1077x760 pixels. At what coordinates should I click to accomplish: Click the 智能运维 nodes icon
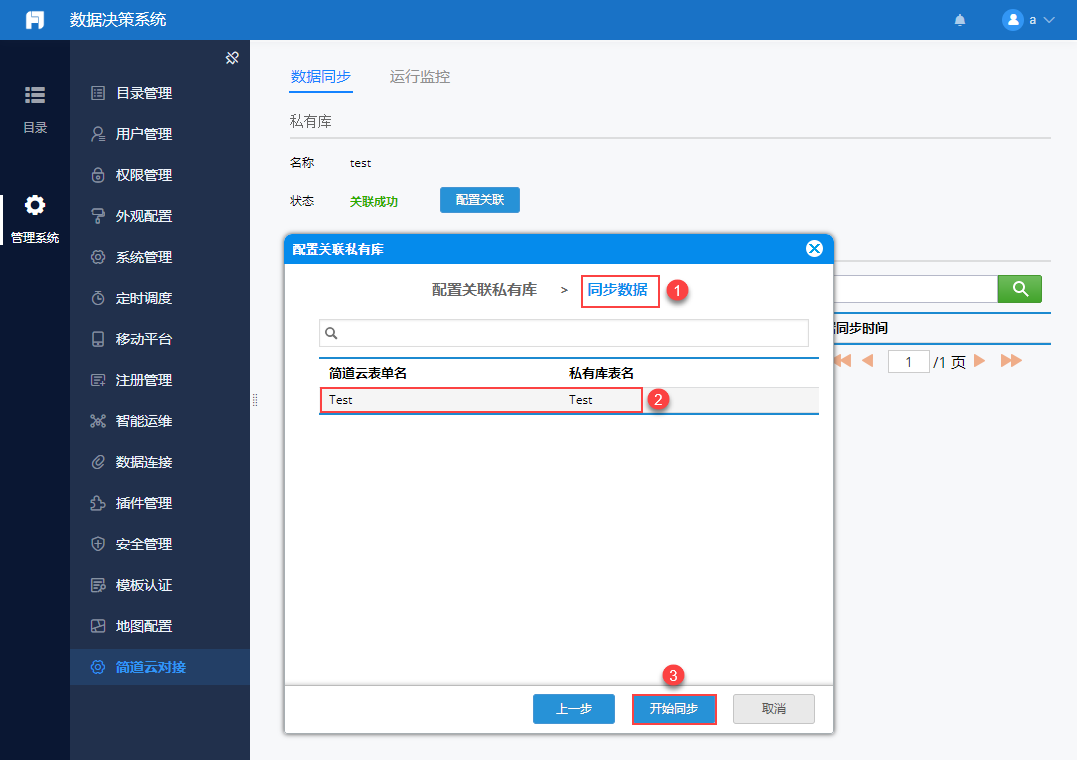click(98, 421)
